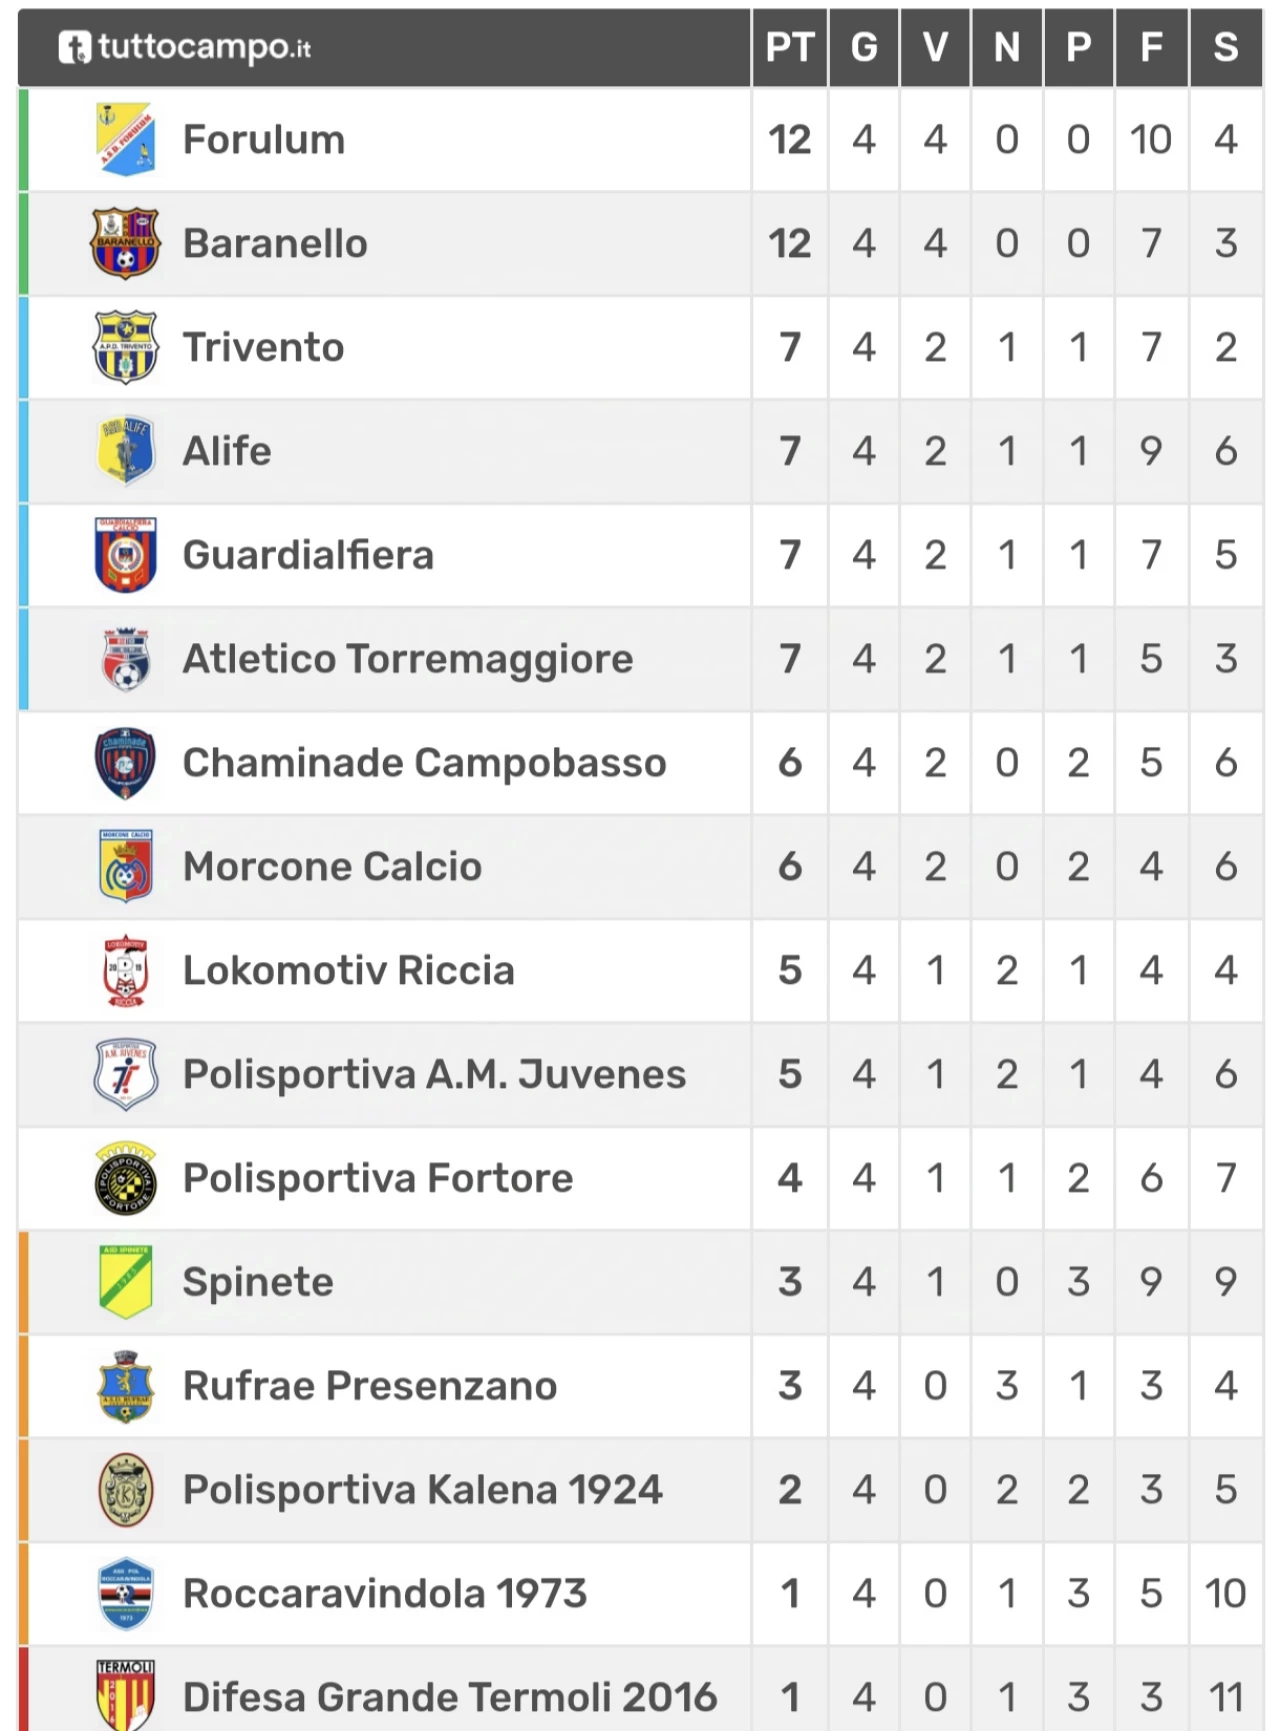Open the Atletico Torremaggiore team page

[408, 659]
